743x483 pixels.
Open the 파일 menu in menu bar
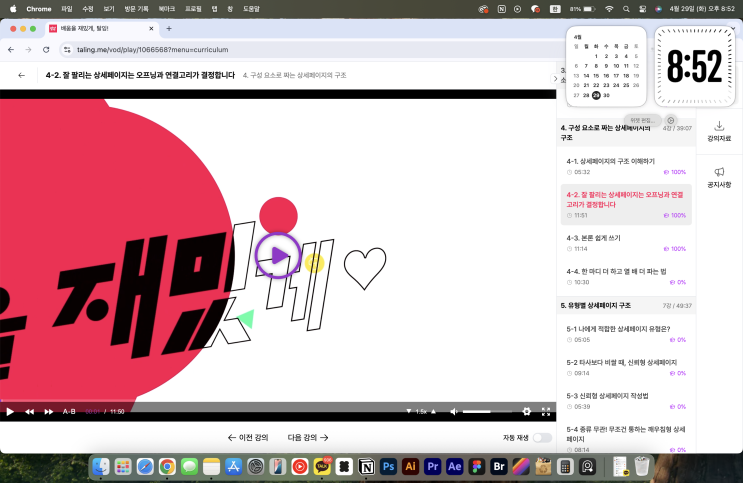66,9
